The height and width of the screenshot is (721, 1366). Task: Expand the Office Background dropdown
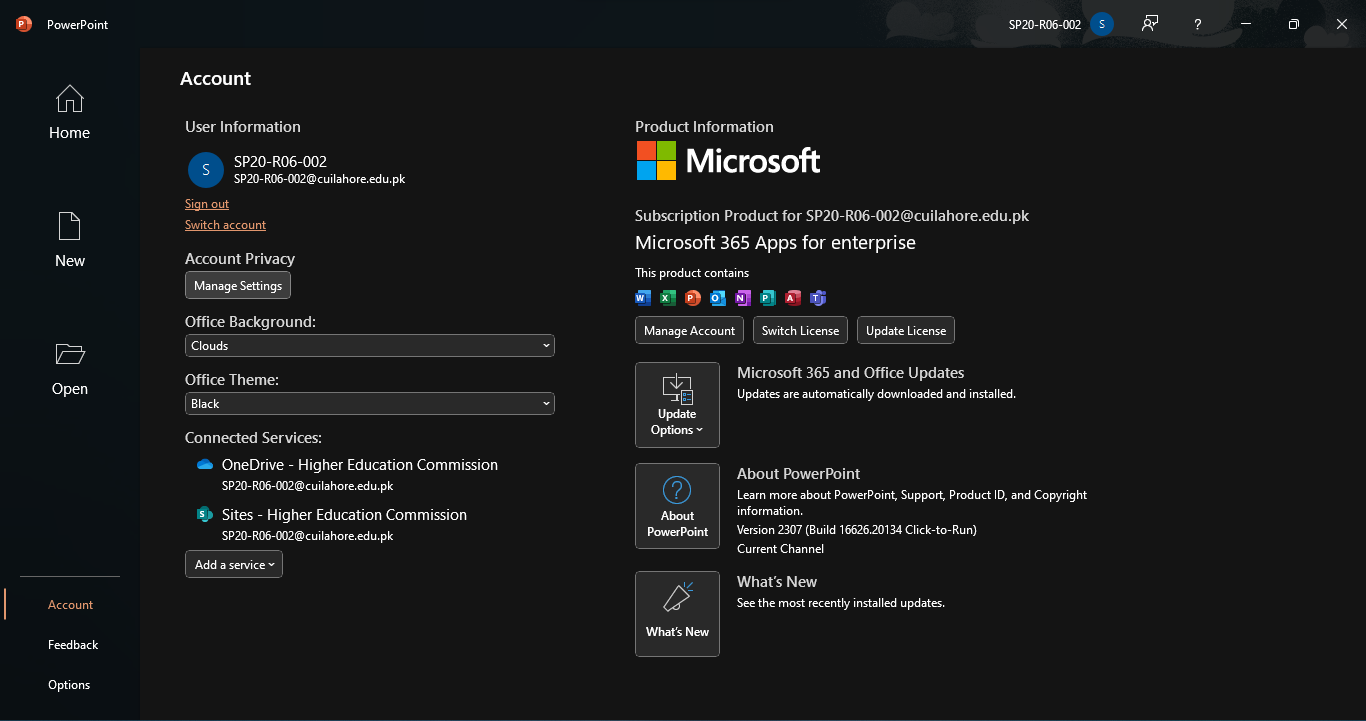[x=370, y=346]
